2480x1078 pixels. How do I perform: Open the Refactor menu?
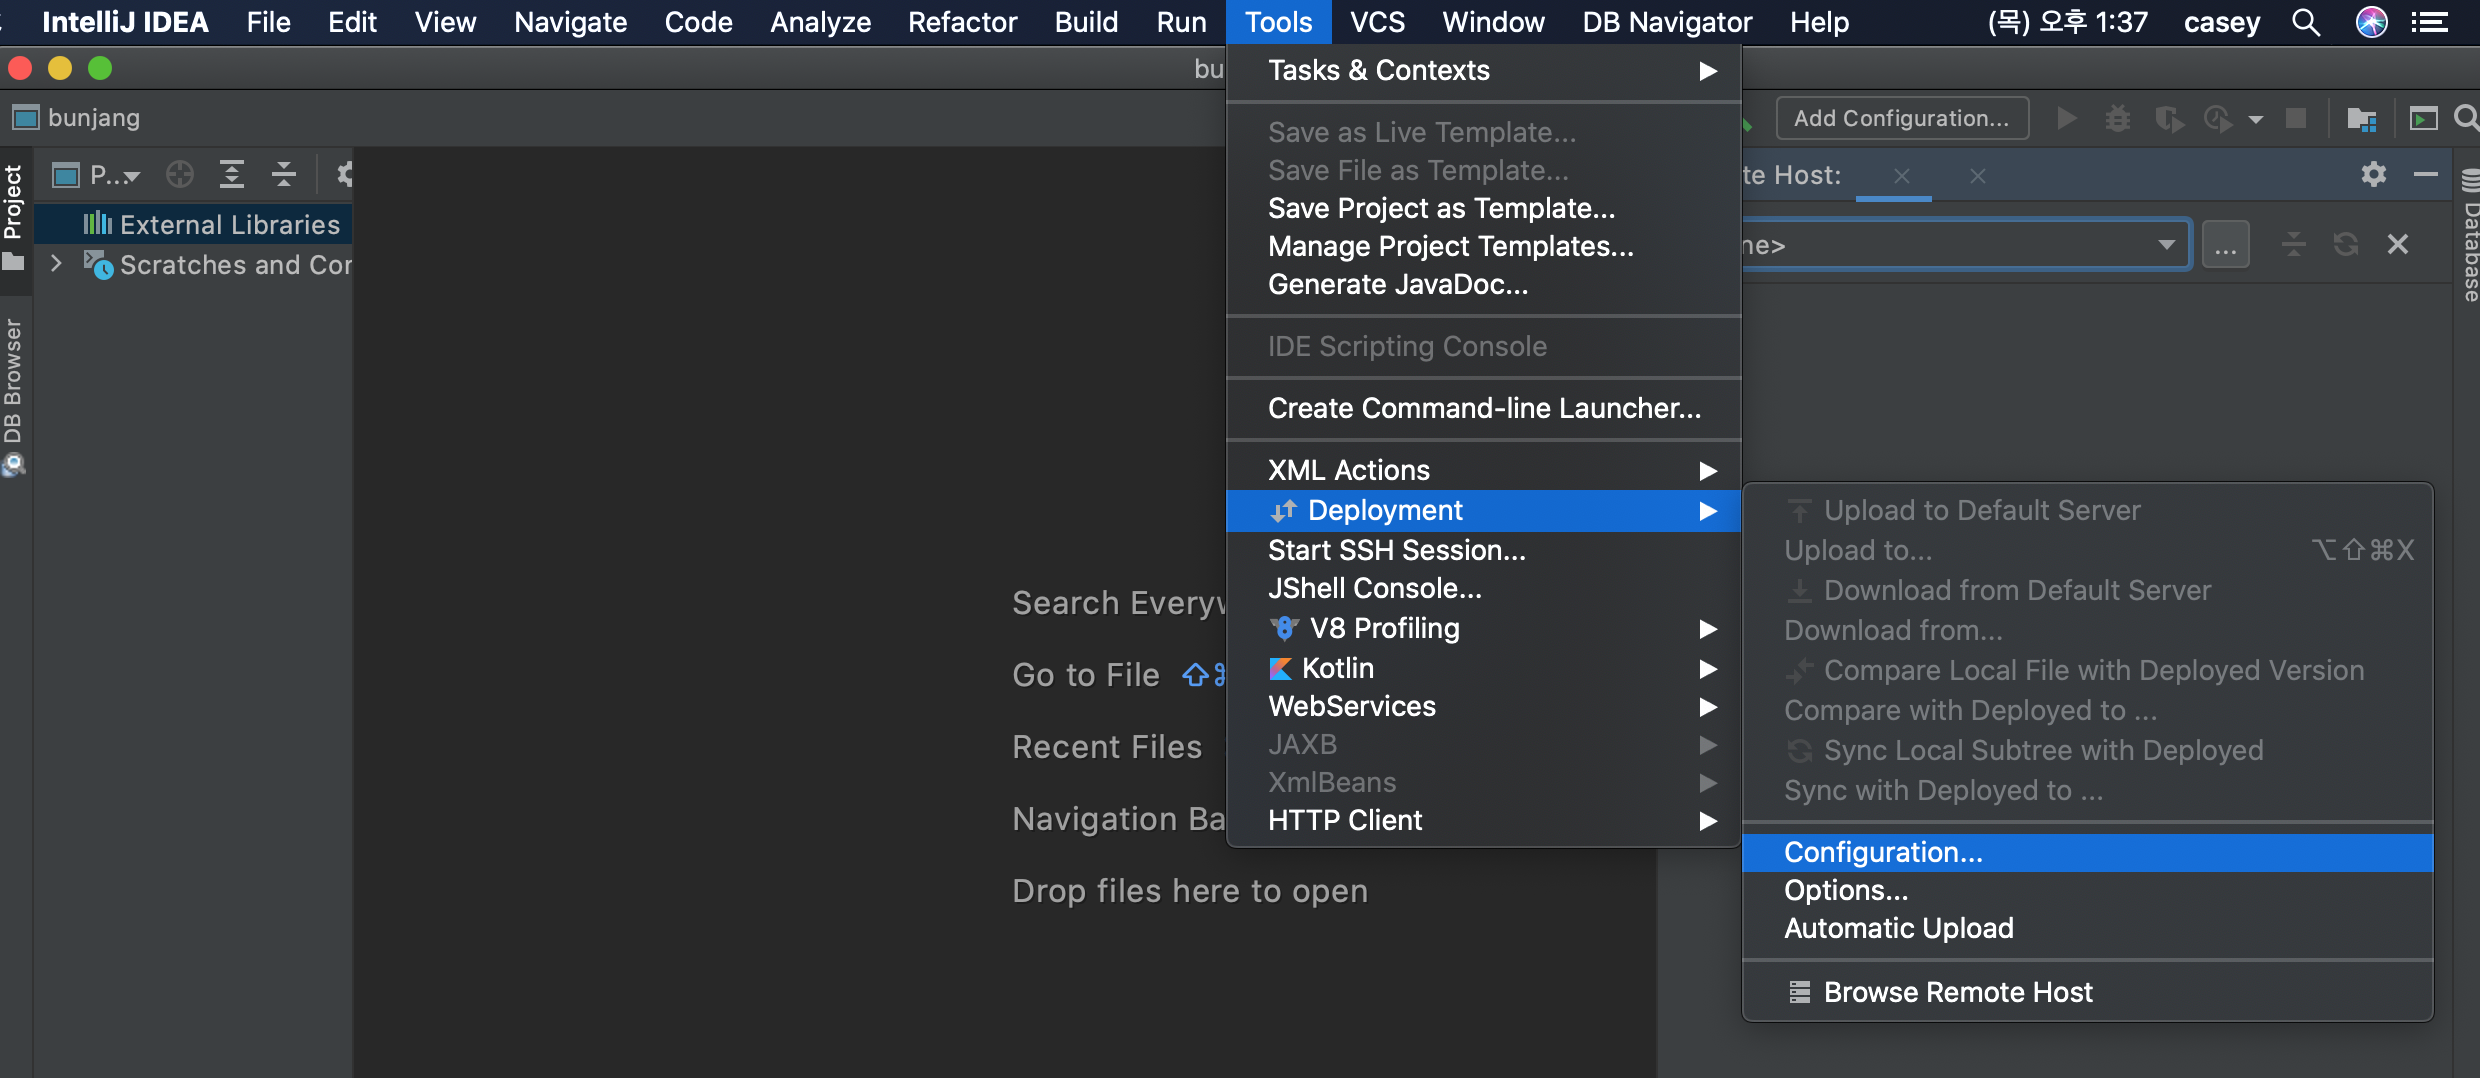coord(962,22)
